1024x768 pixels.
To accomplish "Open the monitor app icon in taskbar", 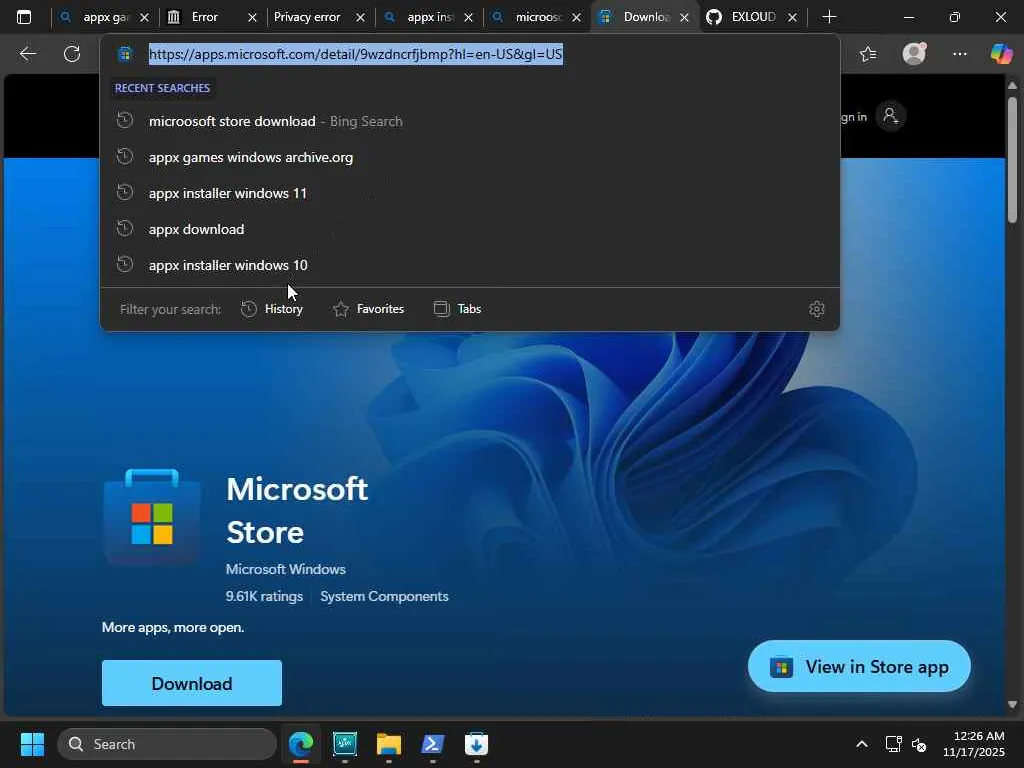I will (x=345, y=744).
